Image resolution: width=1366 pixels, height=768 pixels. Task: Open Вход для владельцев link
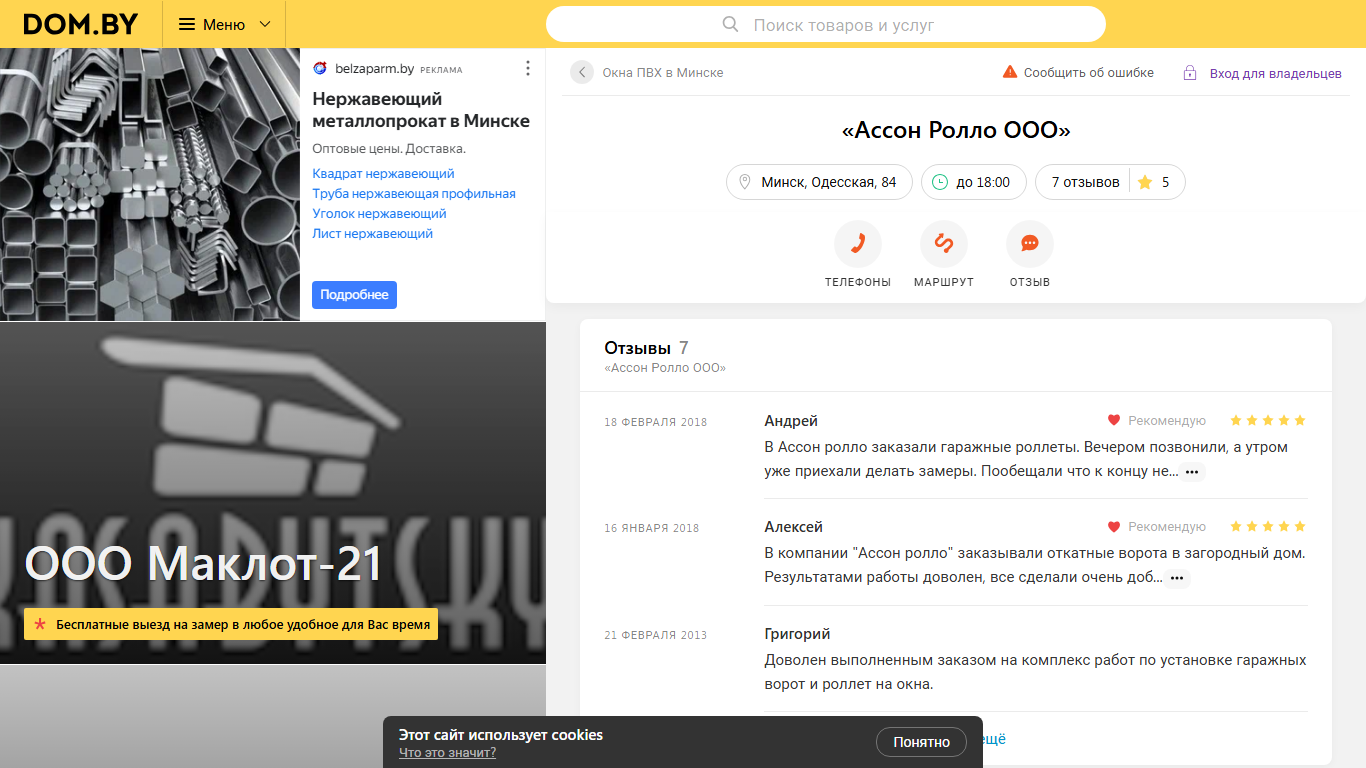(x=1275, y=73)
